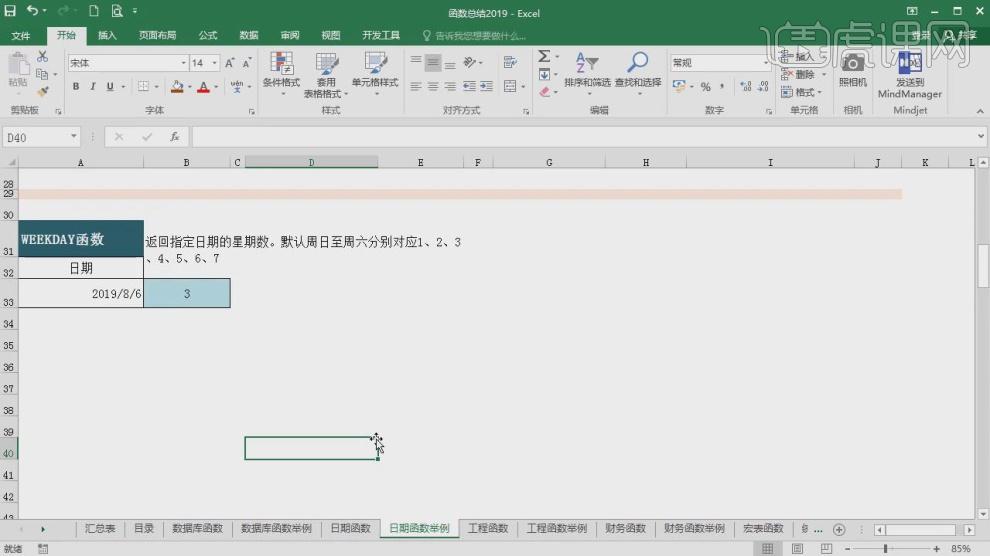Open number format dropdown
The height and width of the screenshot is (556, 990).
click(x=765, y=63)
